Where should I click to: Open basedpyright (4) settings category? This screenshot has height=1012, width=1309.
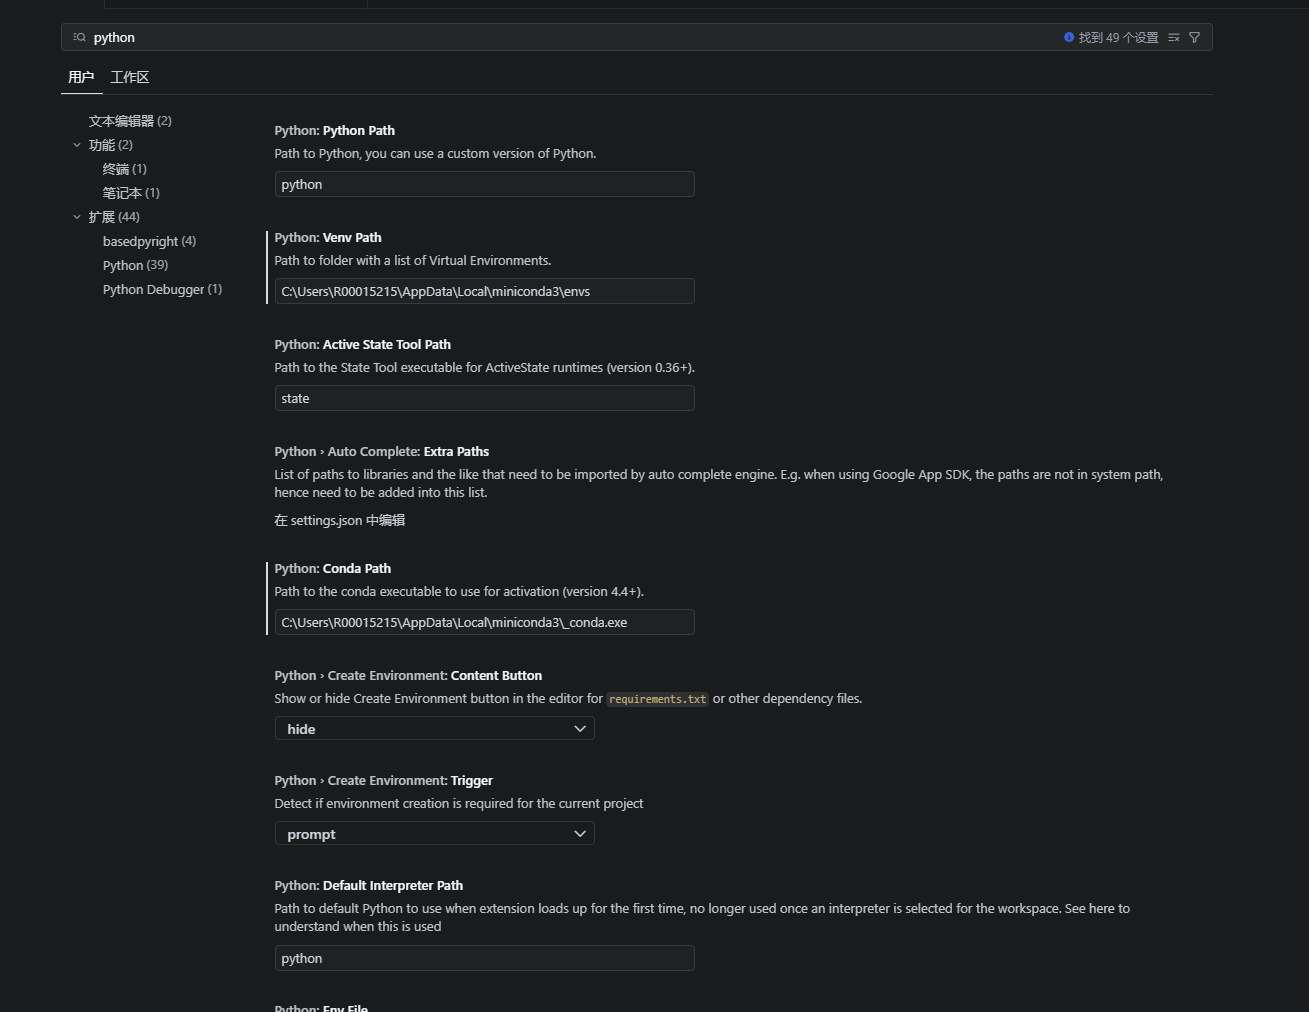tap(149, 241)
